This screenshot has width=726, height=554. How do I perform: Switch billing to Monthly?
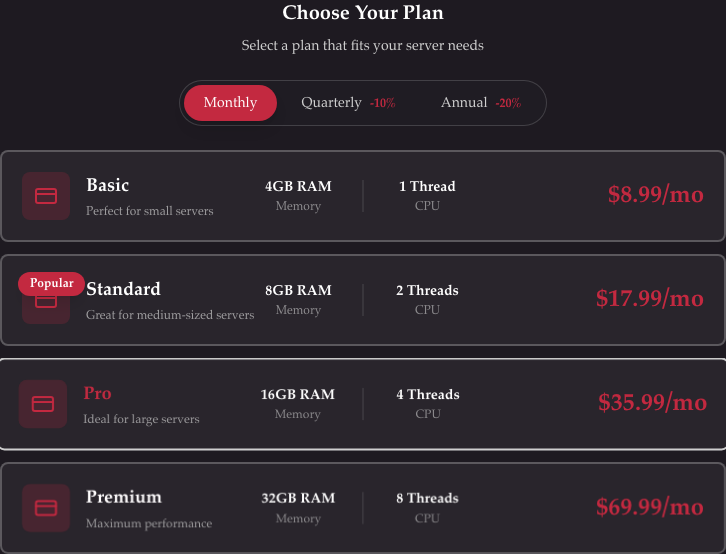point(230,103)
